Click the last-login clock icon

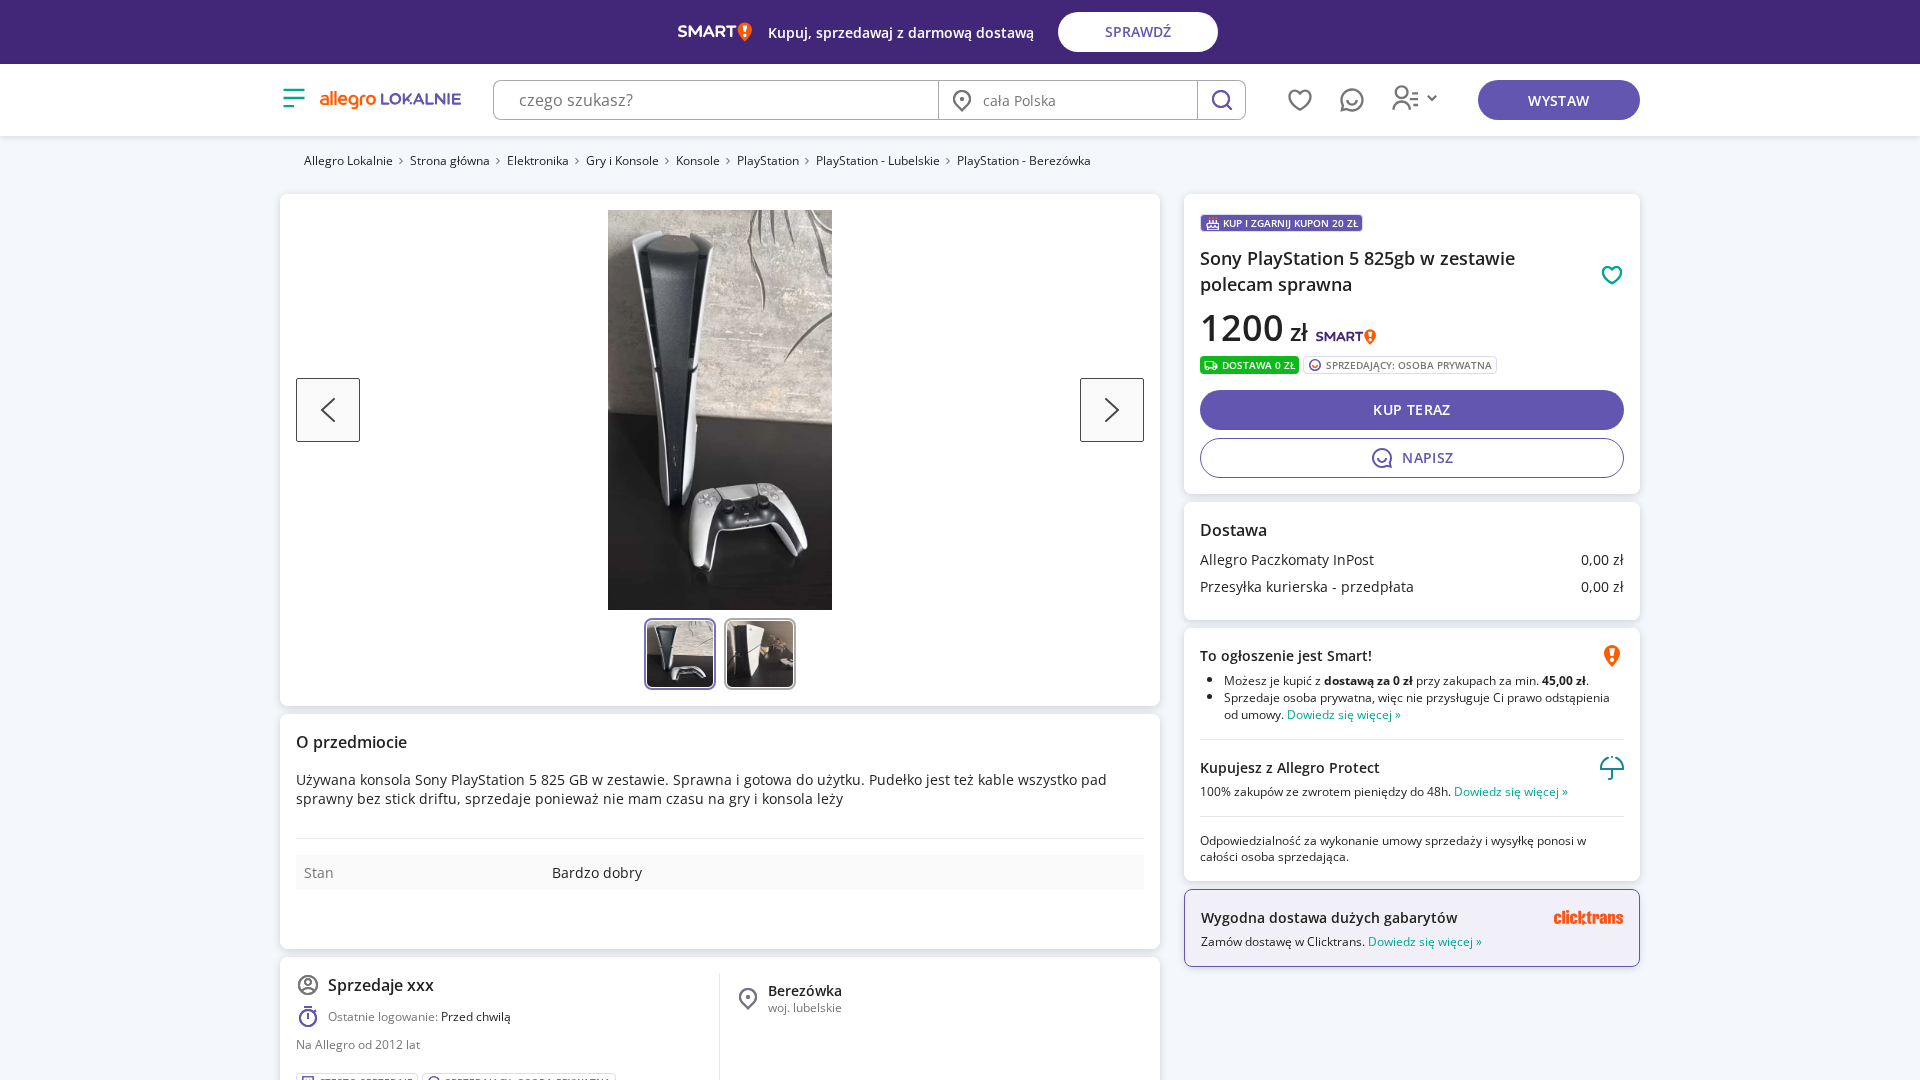308,1017
